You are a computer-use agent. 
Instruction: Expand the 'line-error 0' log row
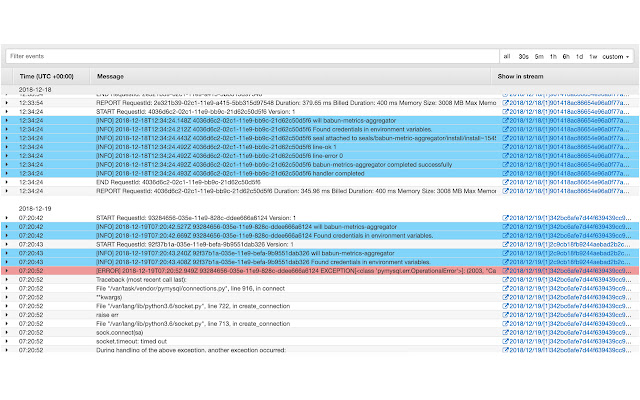coord(7,156)
